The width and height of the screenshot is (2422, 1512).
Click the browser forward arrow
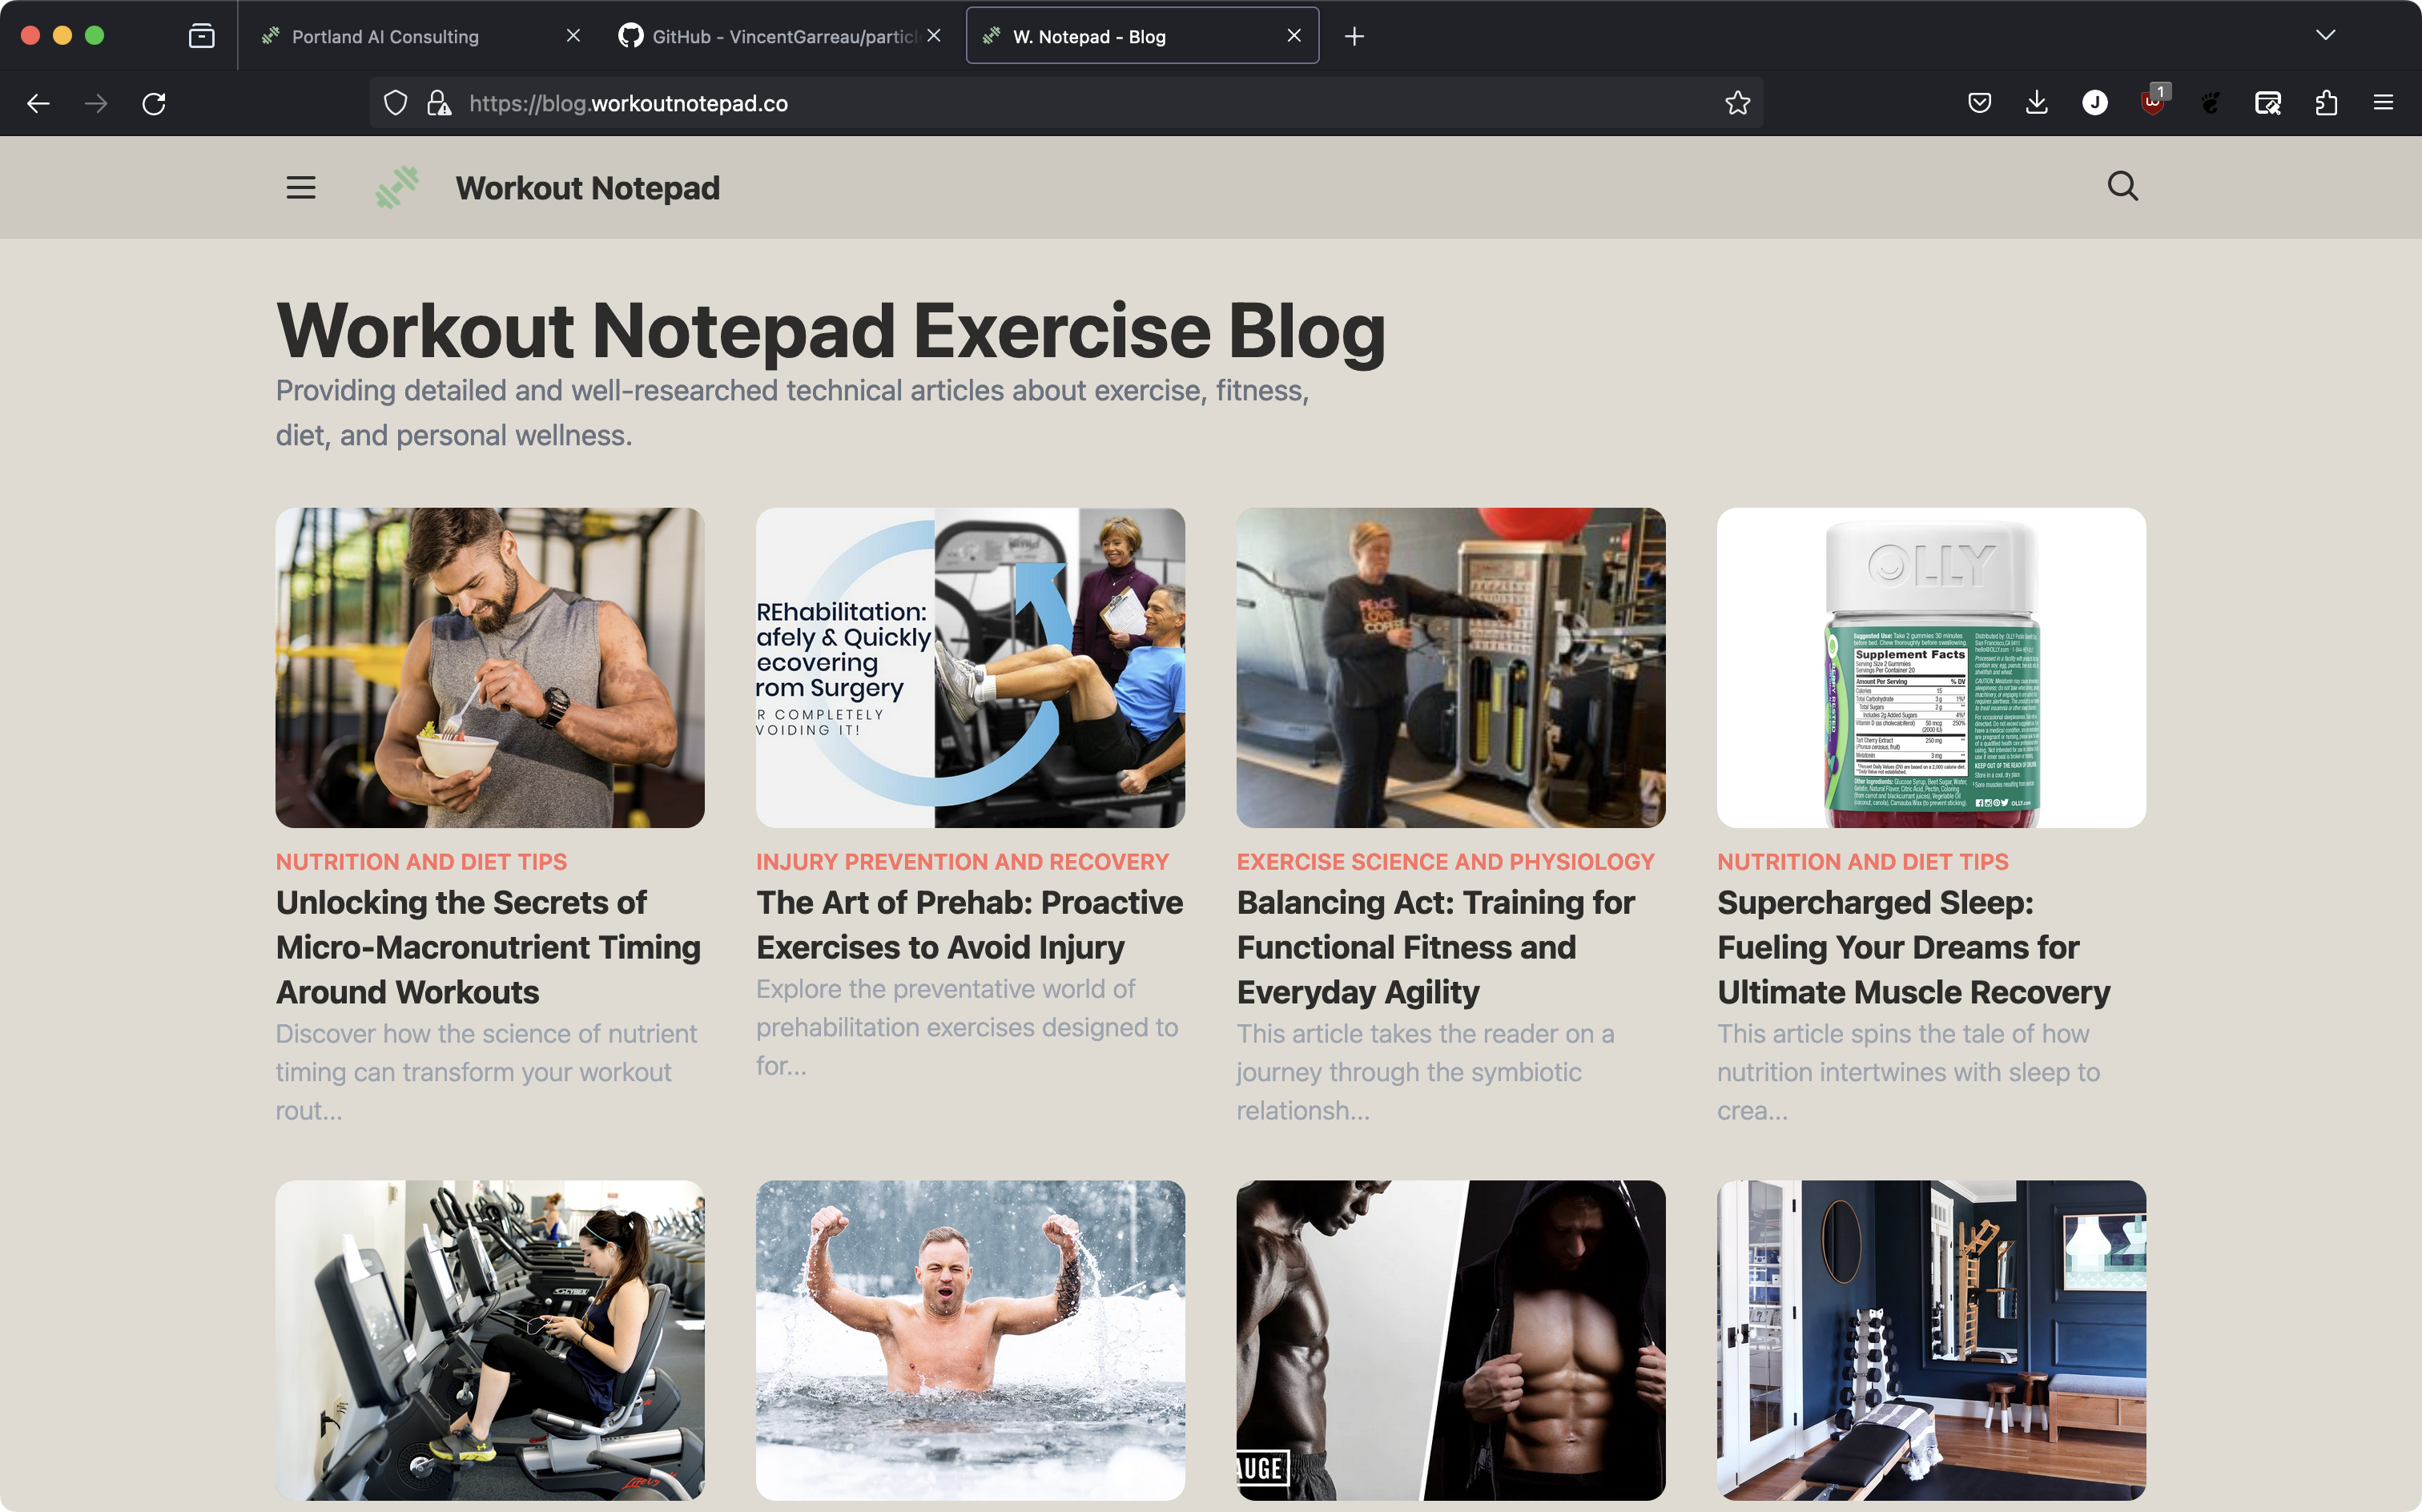click(96, 103)
